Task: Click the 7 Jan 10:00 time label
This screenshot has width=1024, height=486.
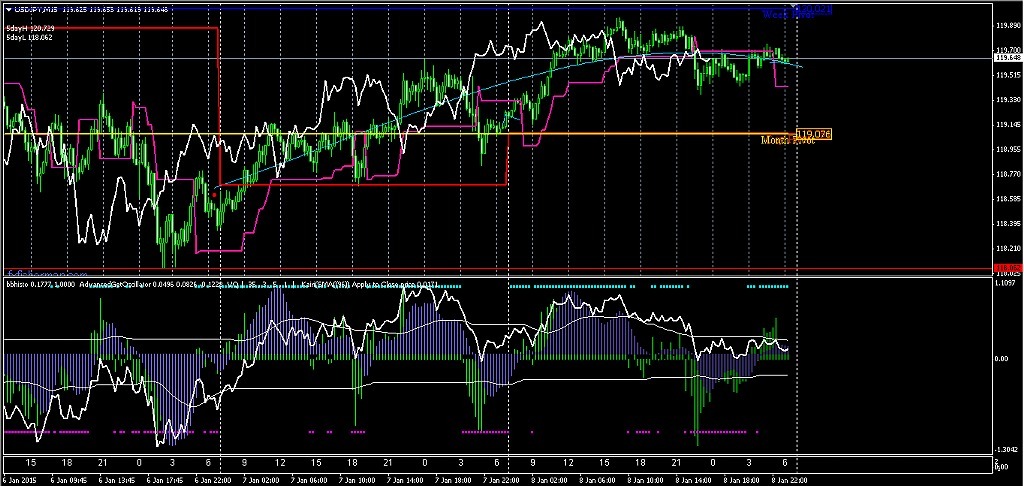Action: 359,479
